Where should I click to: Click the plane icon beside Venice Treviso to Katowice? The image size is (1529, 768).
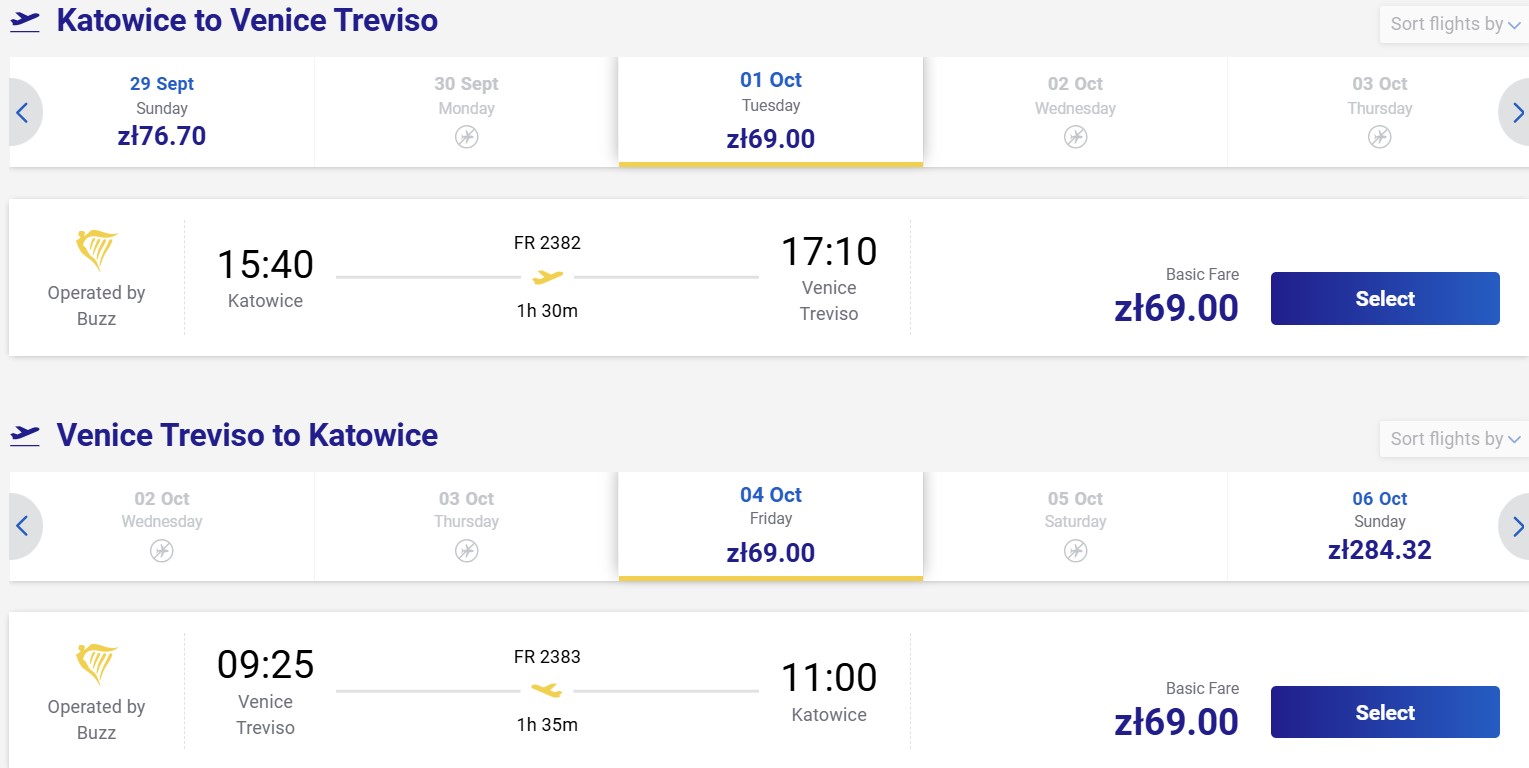click(x=25, y=436)
